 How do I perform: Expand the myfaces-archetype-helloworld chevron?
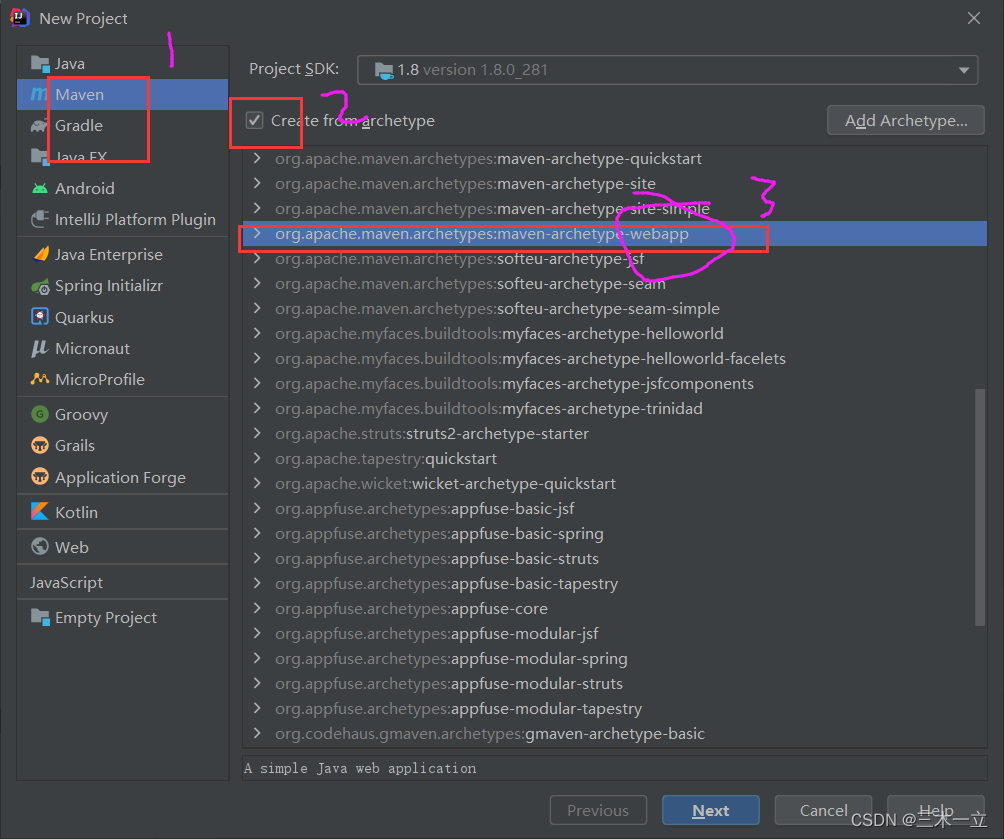pos(257,333)
